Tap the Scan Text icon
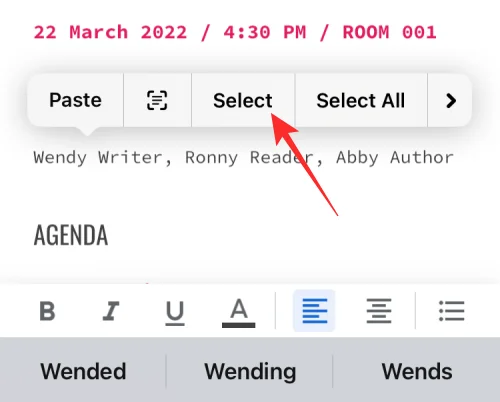This screenshot has height=402, width=500. (157, 100)
